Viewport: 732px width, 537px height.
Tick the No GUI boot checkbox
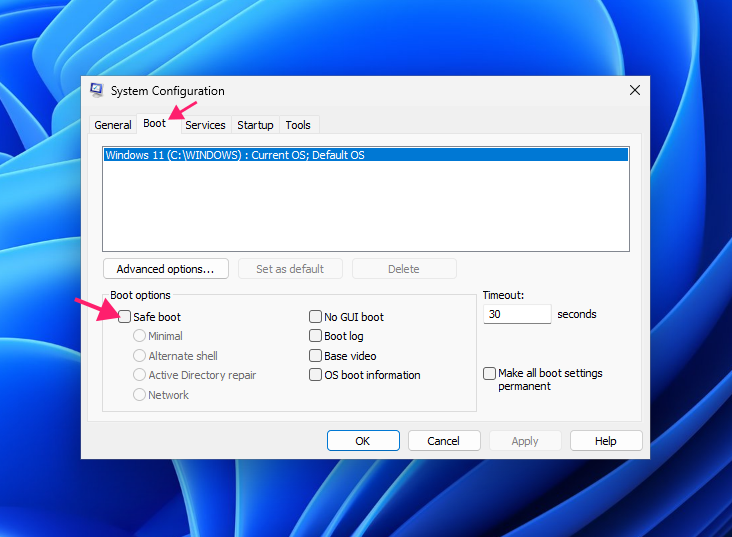pyautogui.click(x=316, y=317)
